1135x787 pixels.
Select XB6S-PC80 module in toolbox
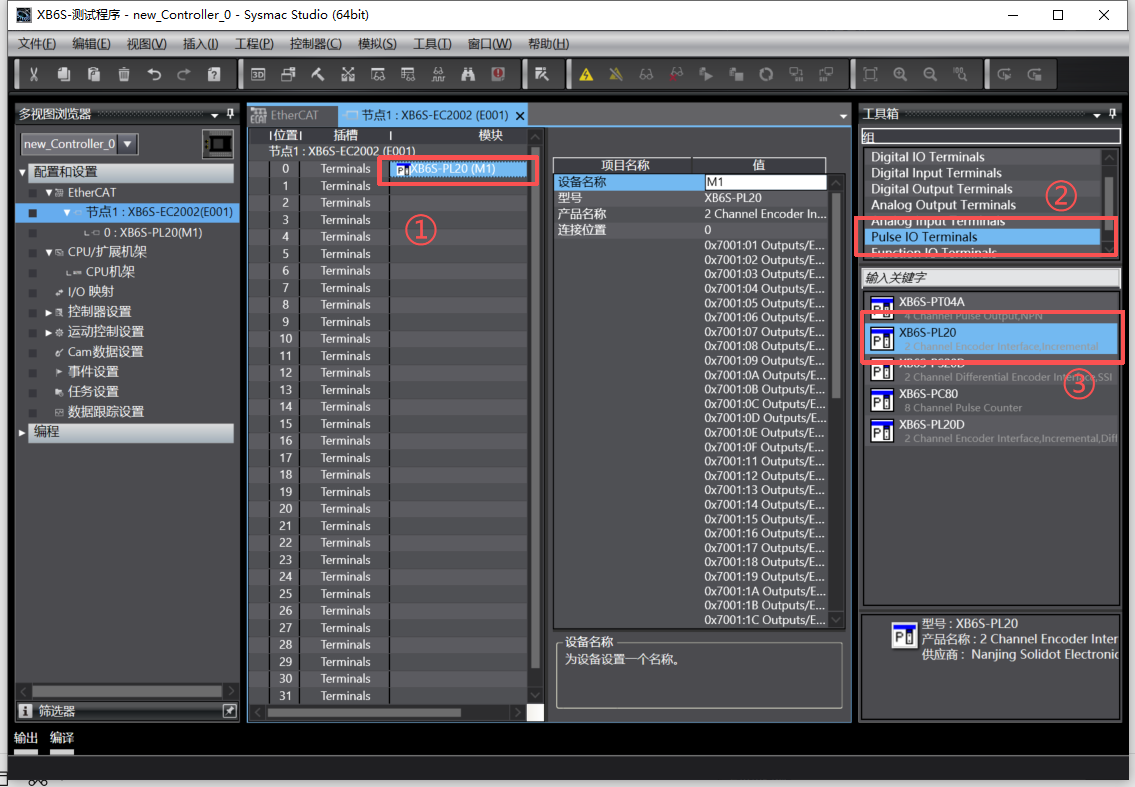pos(927,394)
